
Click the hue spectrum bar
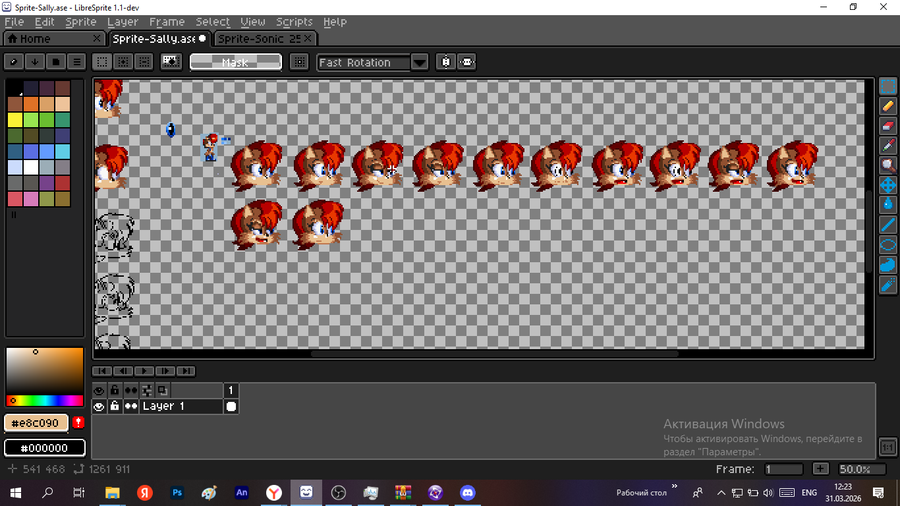tap(45, 400)
